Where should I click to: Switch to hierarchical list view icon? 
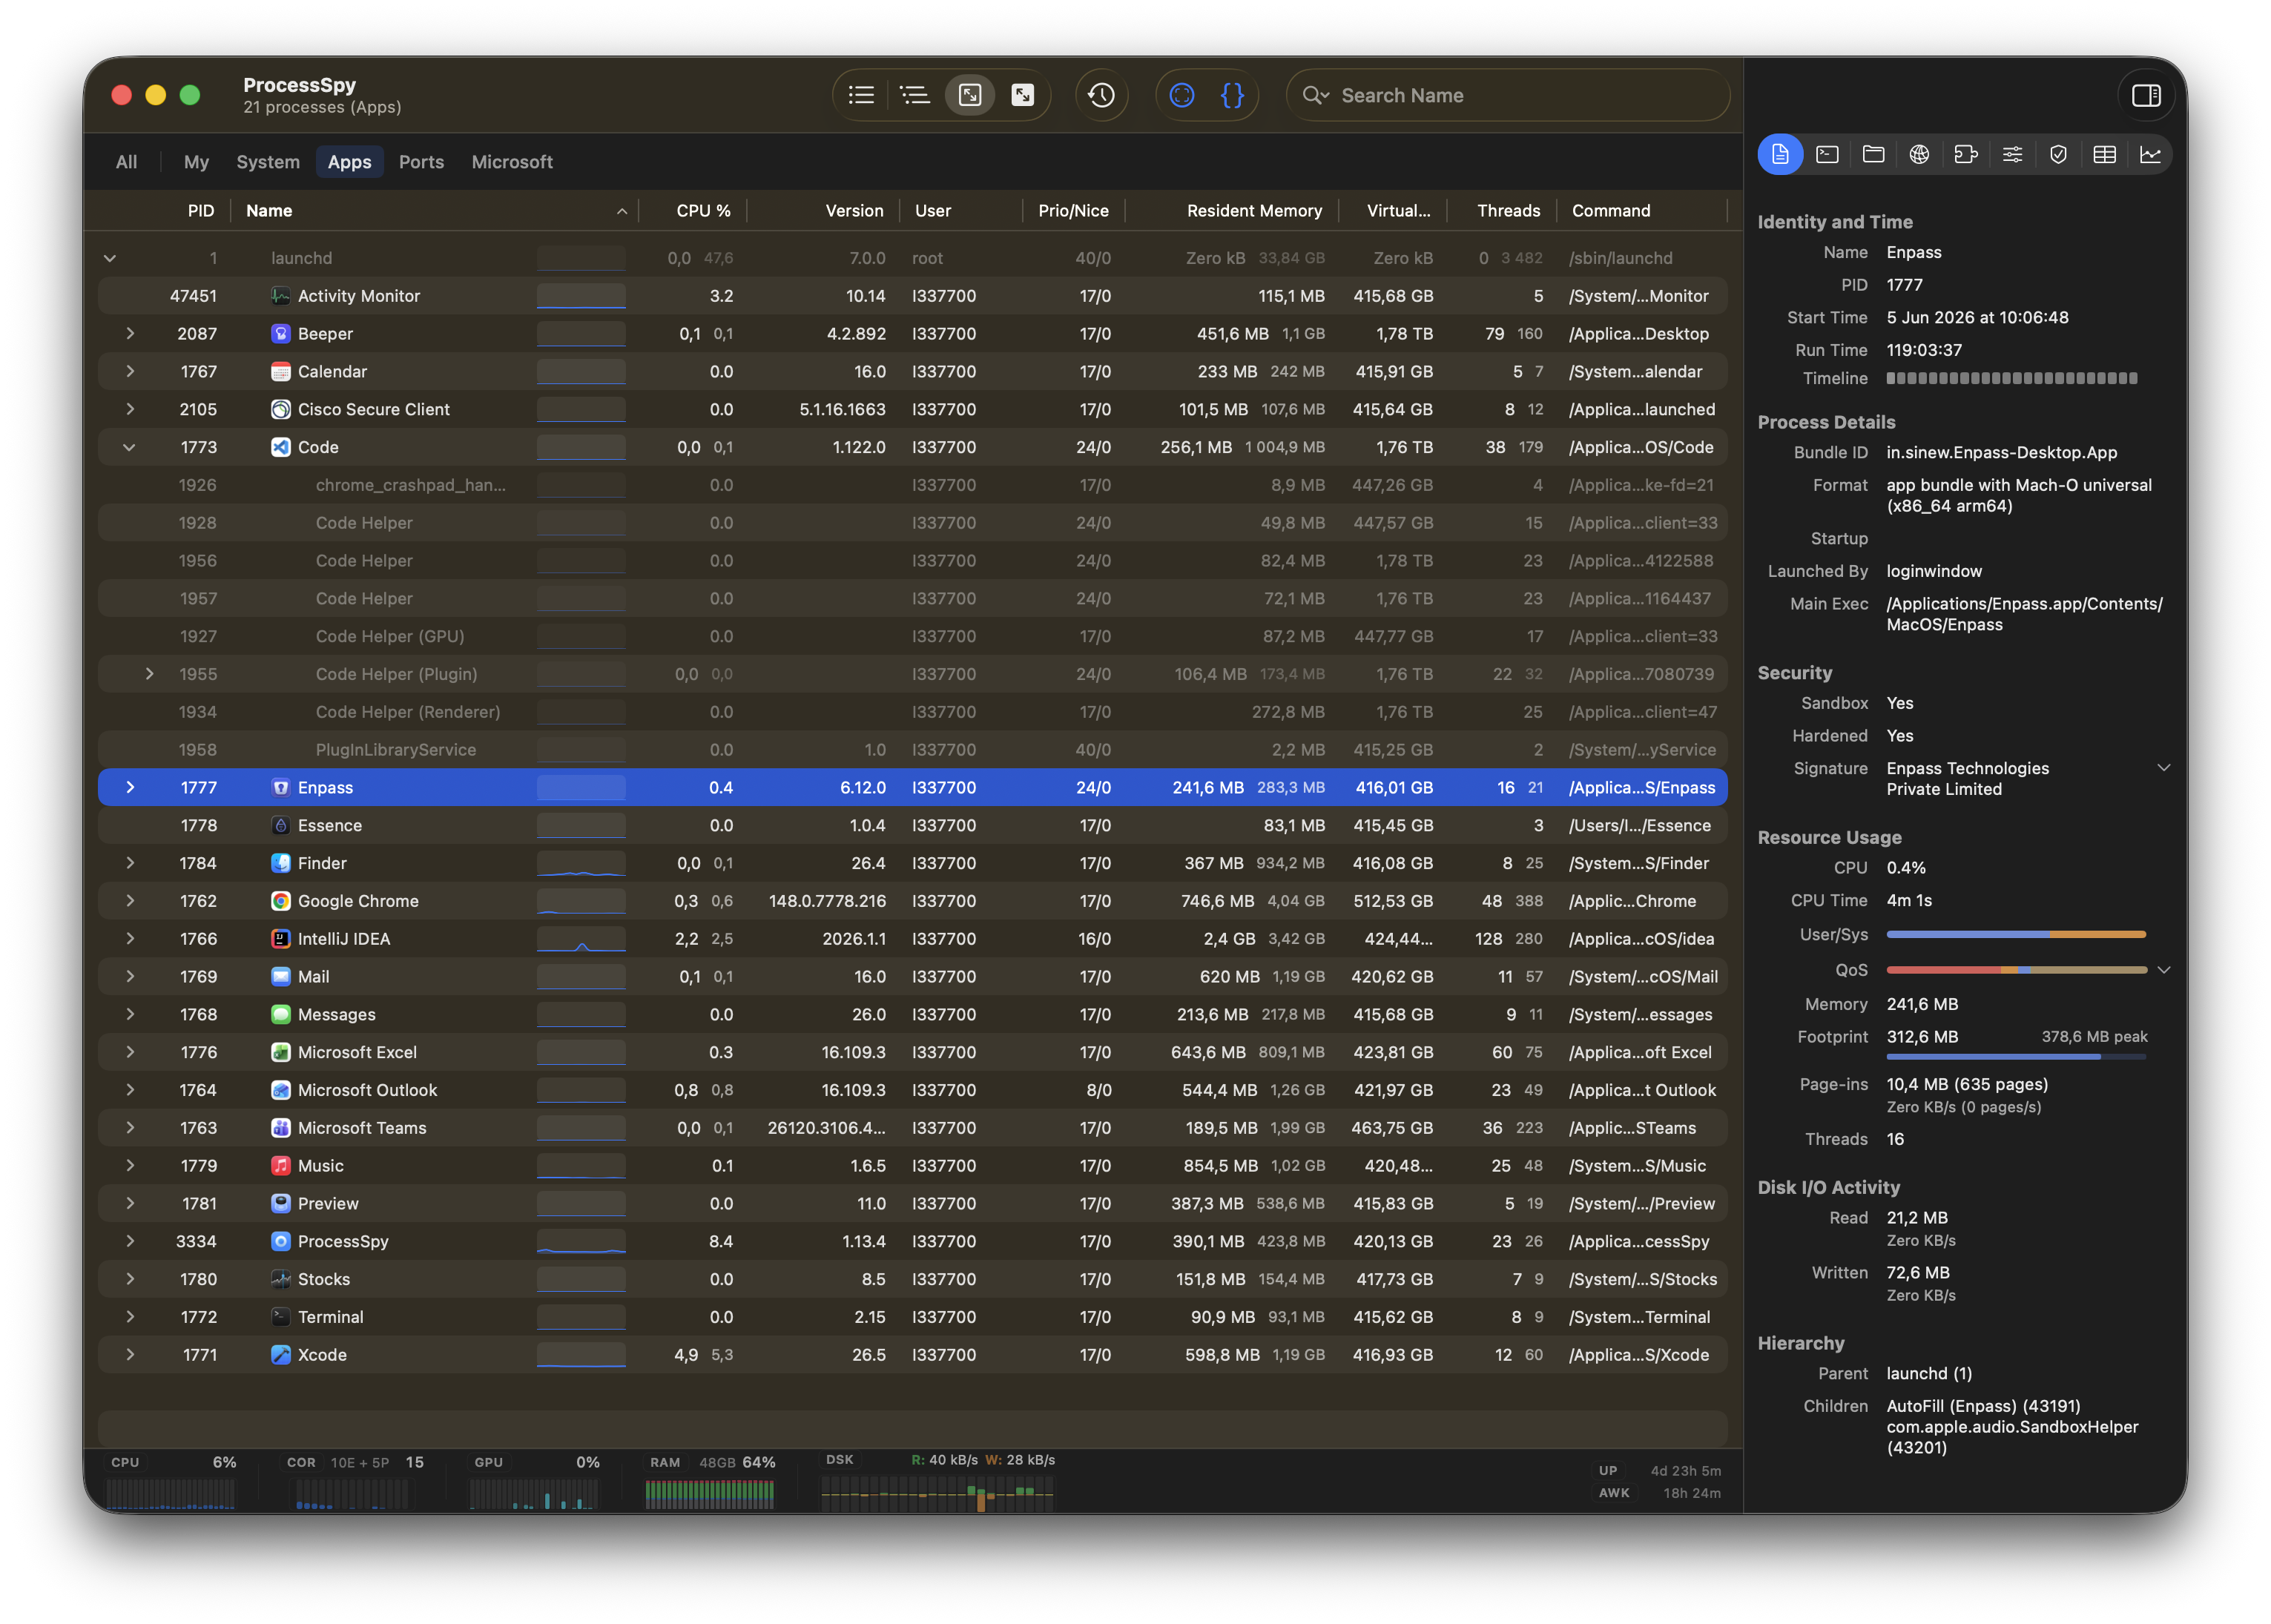[915, 95]
